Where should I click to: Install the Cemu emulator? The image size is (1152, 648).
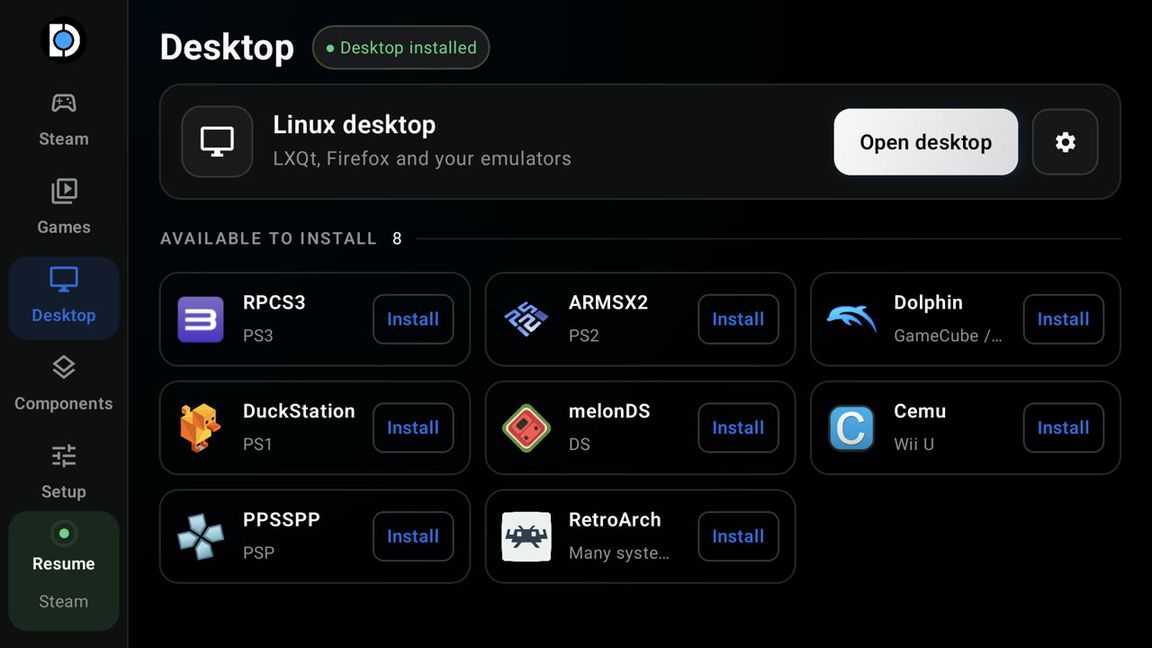coord(1063,428)
